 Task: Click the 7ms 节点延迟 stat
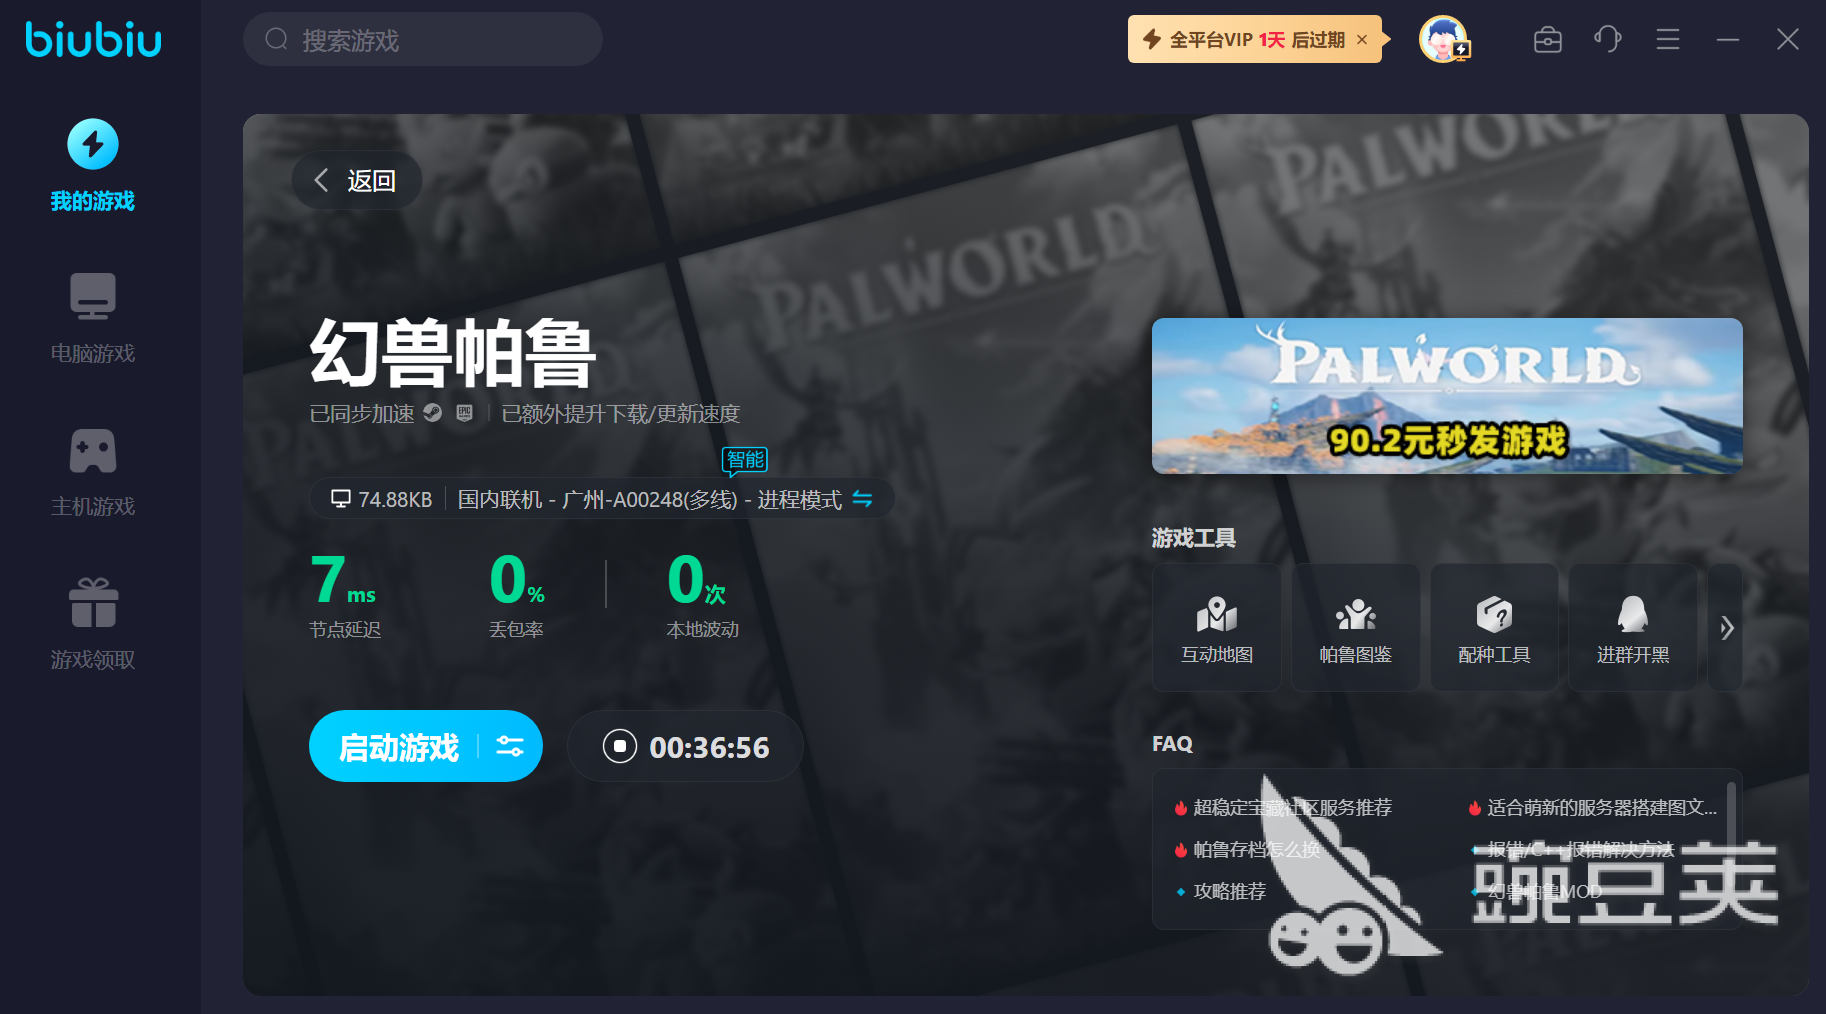point(345,596)
